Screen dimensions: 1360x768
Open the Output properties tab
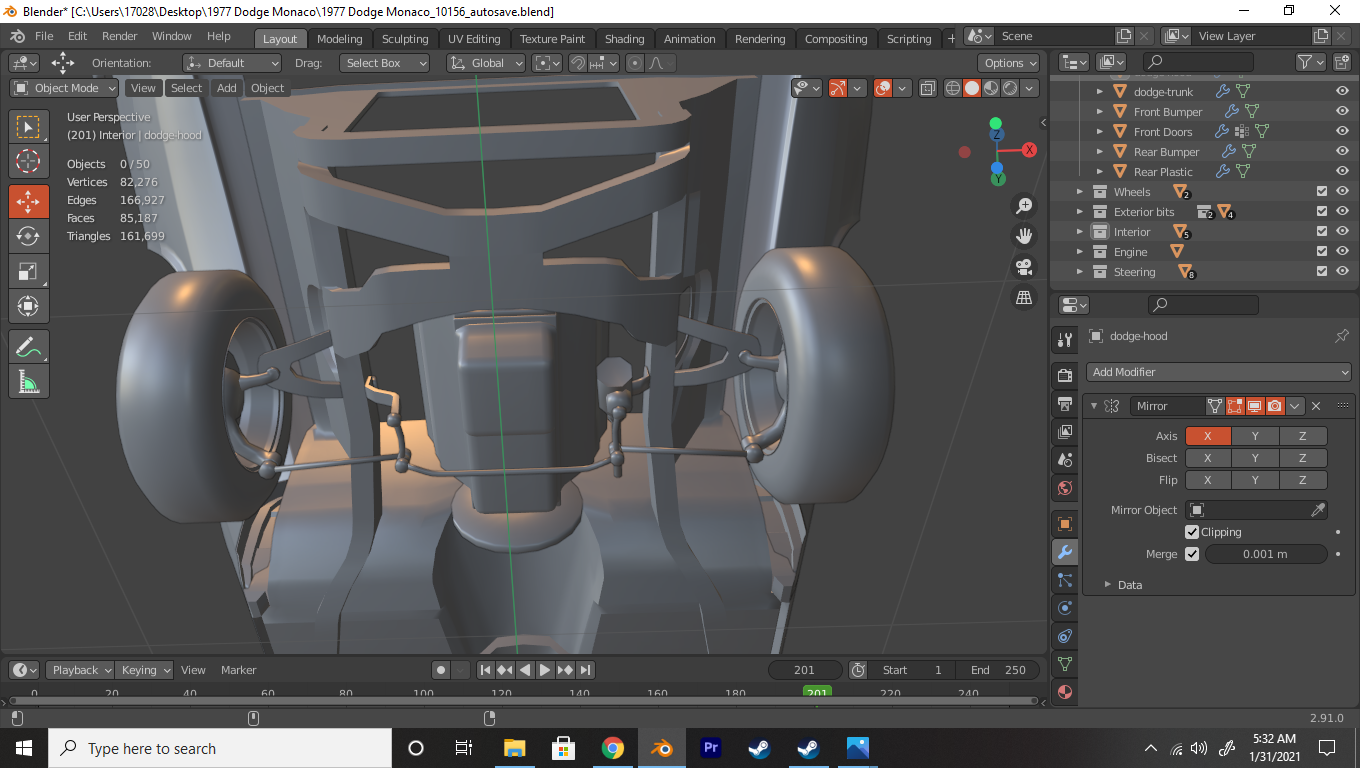pyautogui.click(x=1065, y=404)
